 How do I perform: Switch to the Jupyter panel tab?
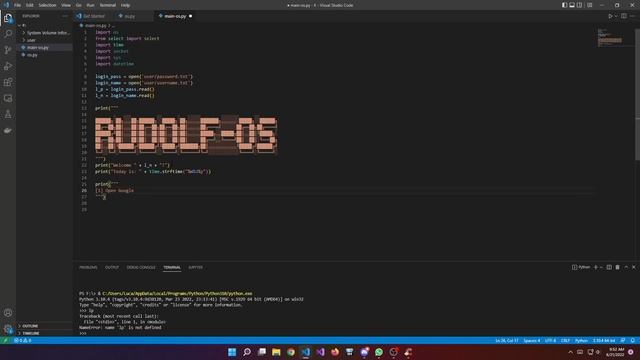(196, 267)
